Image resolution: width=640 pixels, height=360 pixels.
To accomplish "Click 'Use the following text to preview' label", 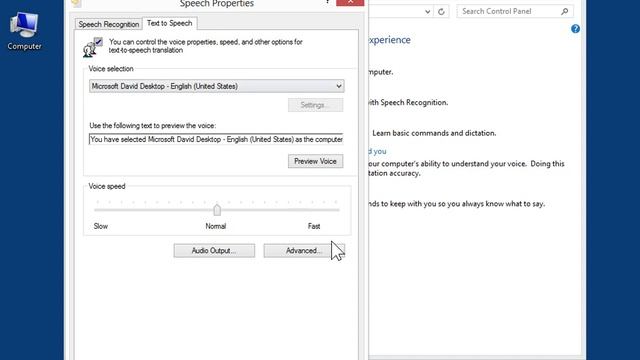I will [153, 126].
